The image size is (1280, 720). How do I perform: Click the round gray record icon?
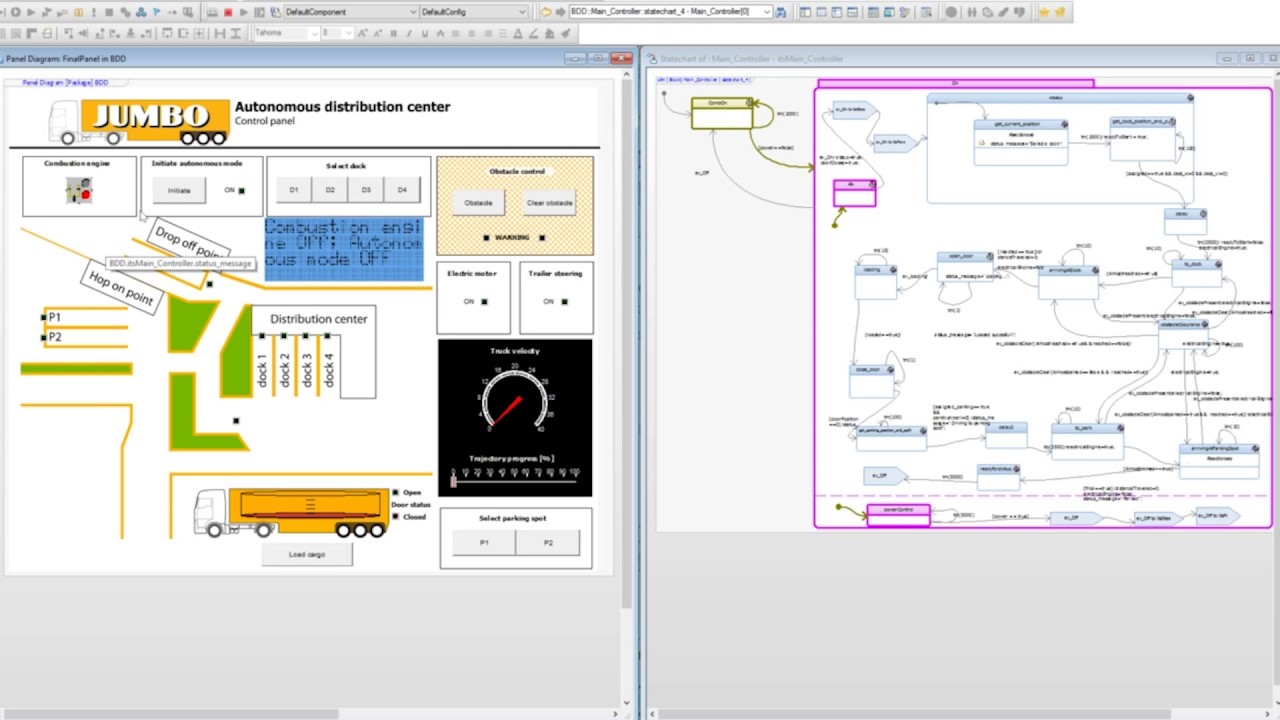[x=951, y=12]
